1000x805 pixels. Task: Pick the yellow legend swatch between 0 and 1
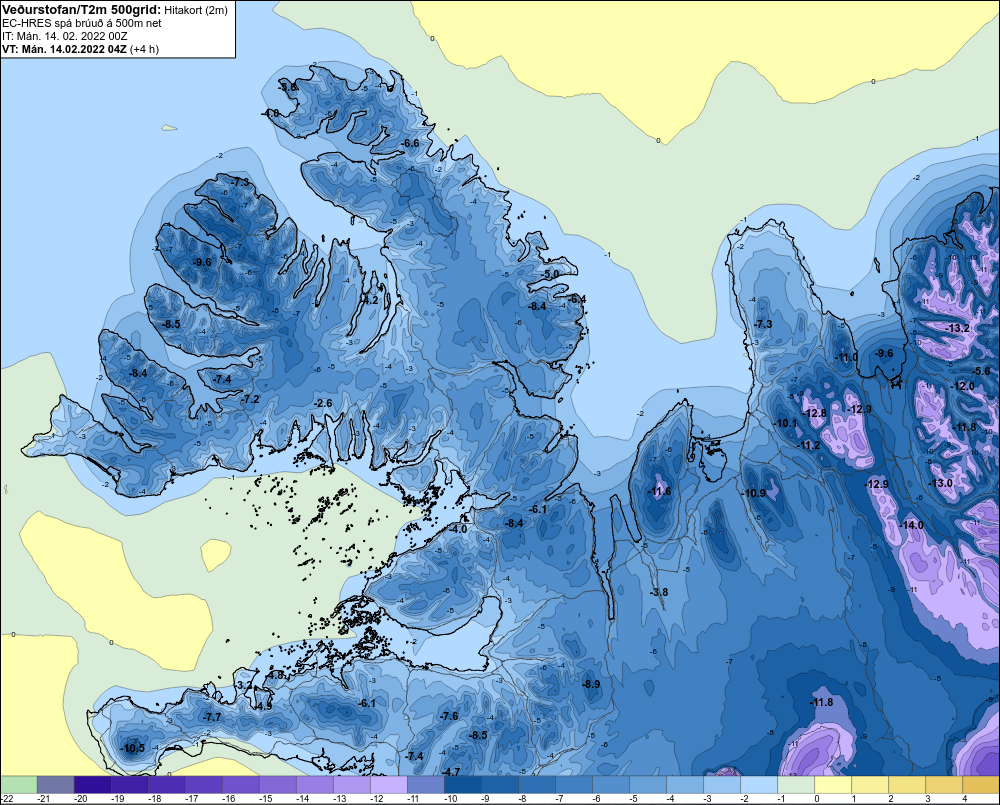(x=834, y=785)
